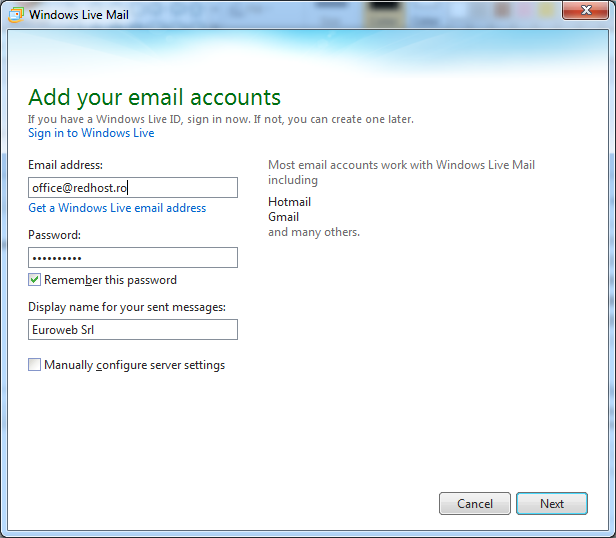Click the 'Display name for your sent messages' label
The image size is (616, 538).
[x=127, y=307]
